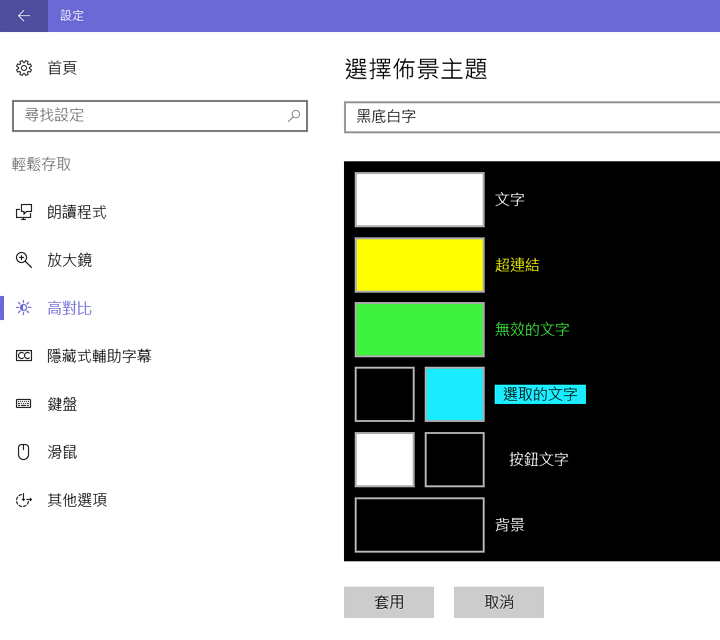Image resolution: width=720 pixels, height=640 pixels.
Task: Pick the black swatch next to 按鈕文字
Action: click(x=455, y=460)
